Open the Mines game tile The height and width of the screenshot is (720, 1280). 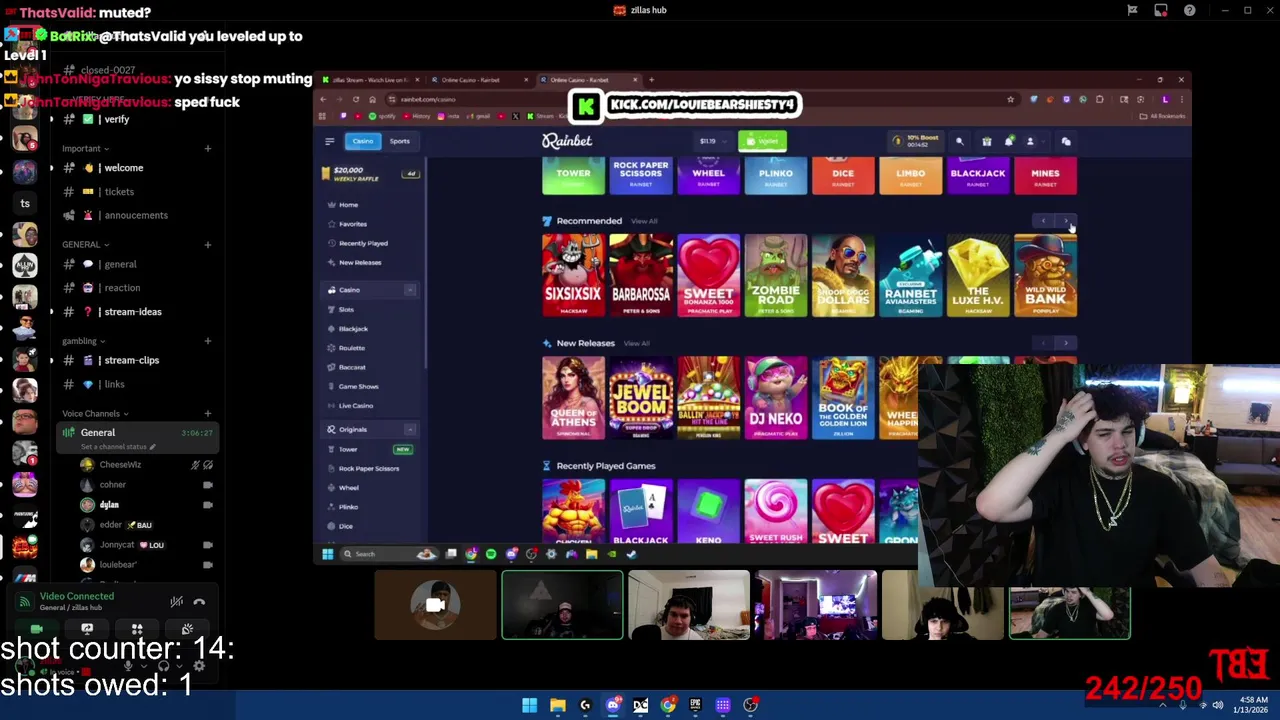[x=1045, y=177]
